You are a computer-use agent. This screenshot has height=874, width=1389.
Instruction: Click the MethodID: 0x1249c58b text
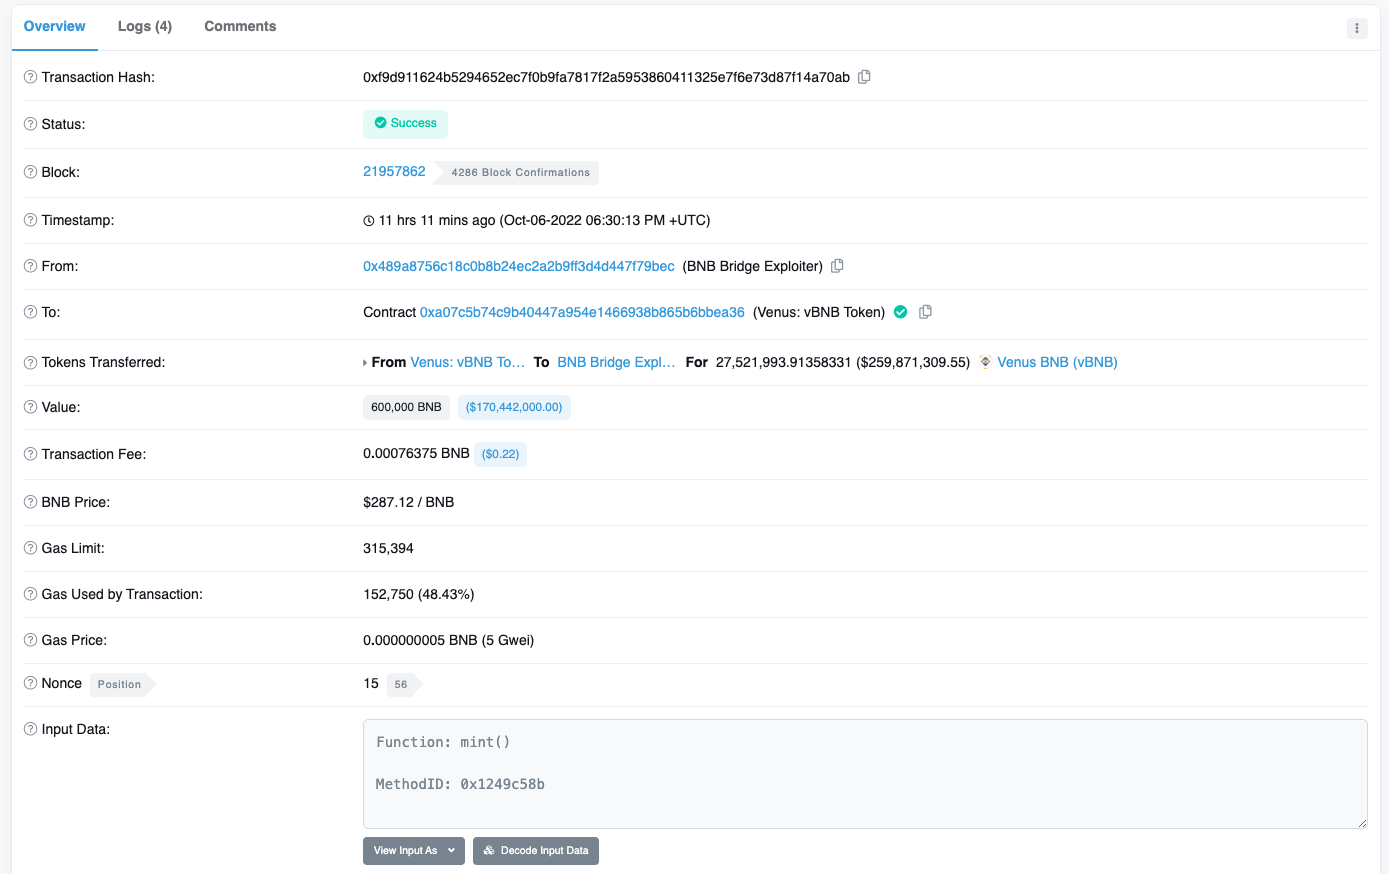click(460, 784)
